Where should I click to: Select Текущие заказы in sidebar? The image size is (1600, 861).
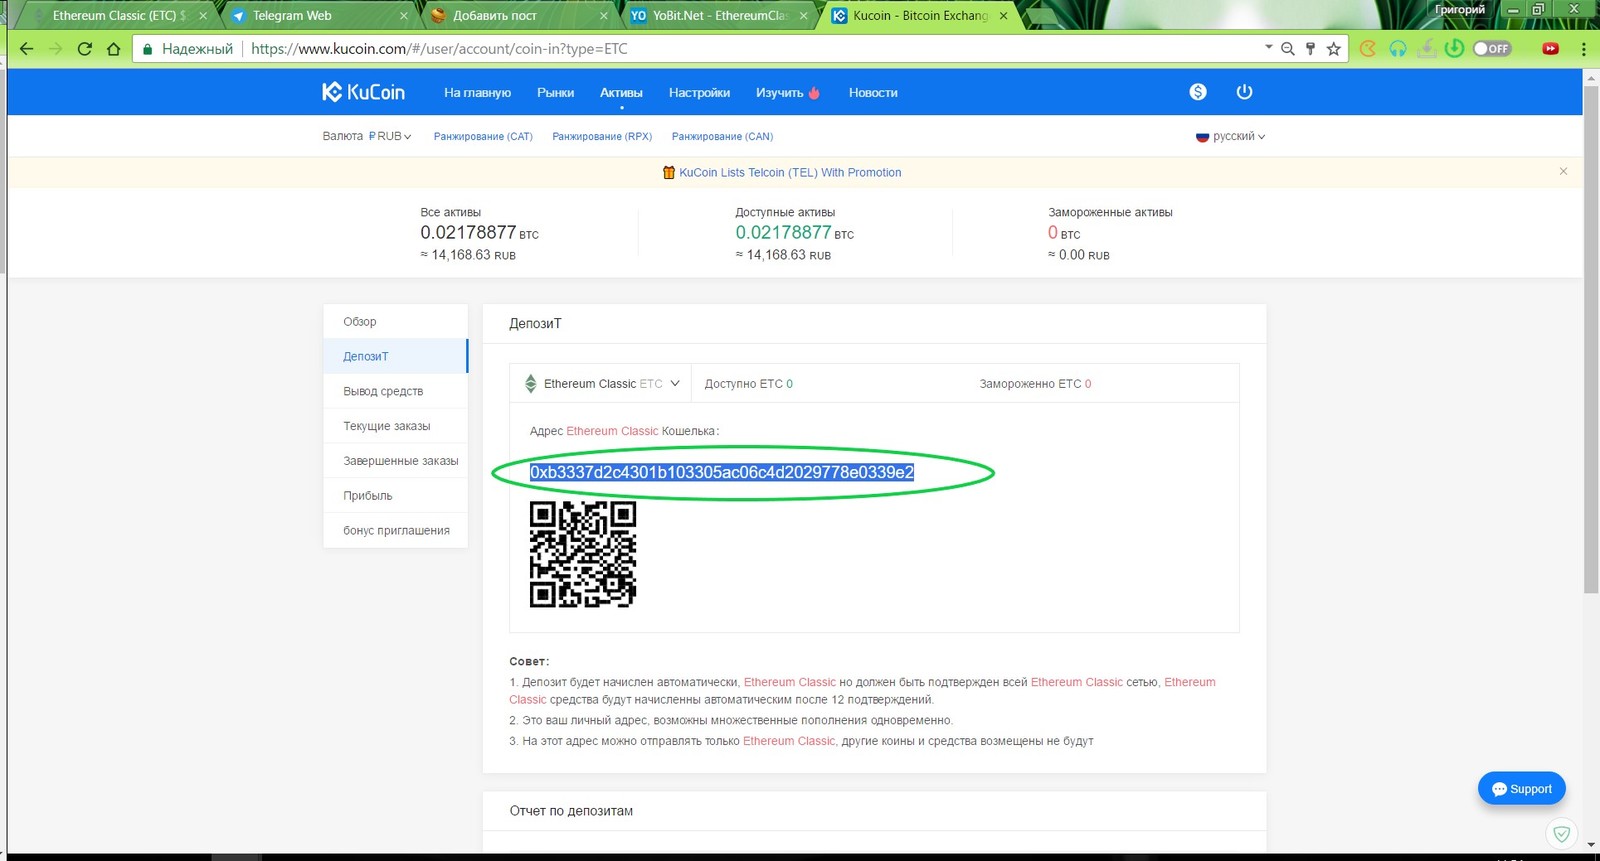coord(395,426)
